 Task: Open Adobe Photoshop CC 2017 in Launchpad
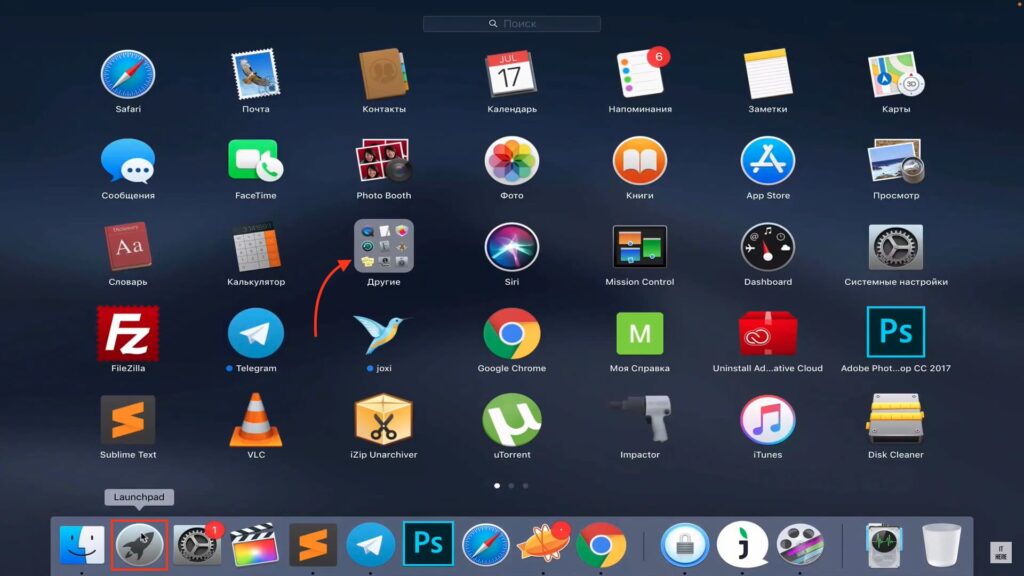896,332
